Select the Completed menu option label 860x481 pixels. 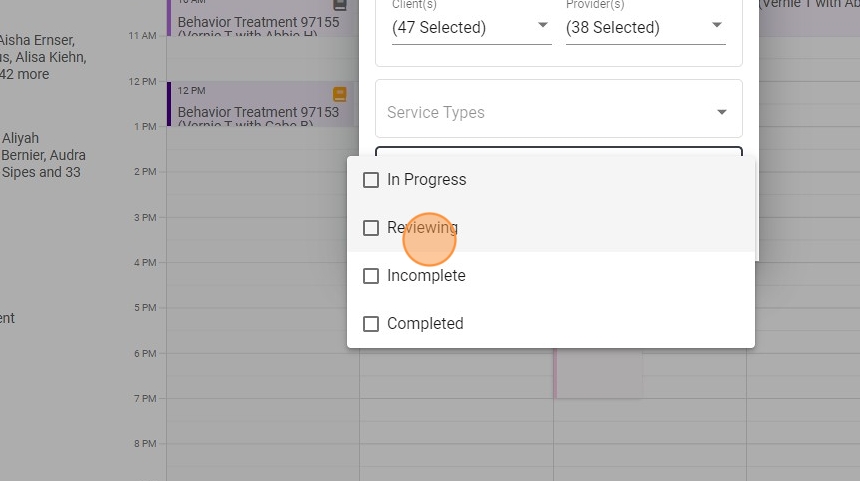425,324
